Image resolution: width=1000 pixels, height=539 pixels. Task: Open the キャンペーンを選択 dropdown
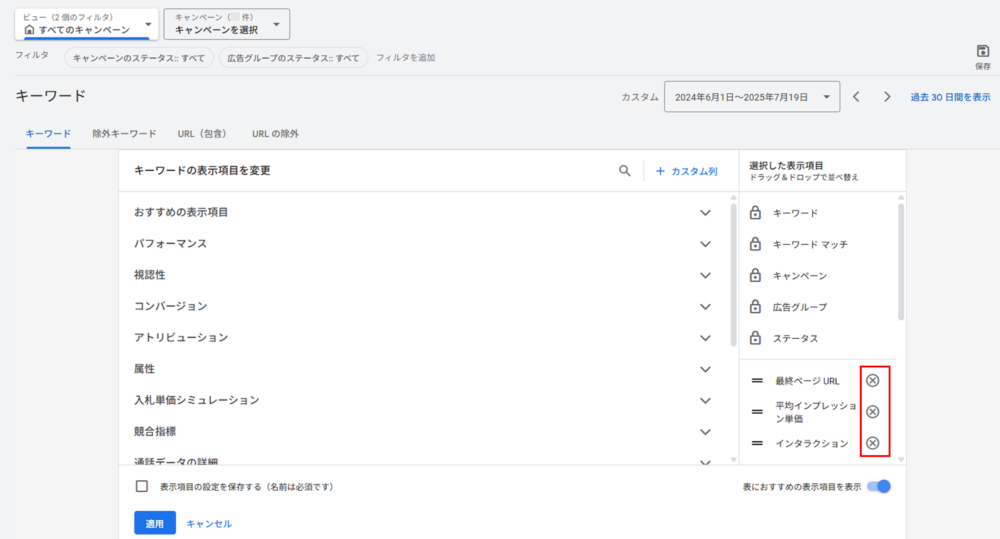227,24
